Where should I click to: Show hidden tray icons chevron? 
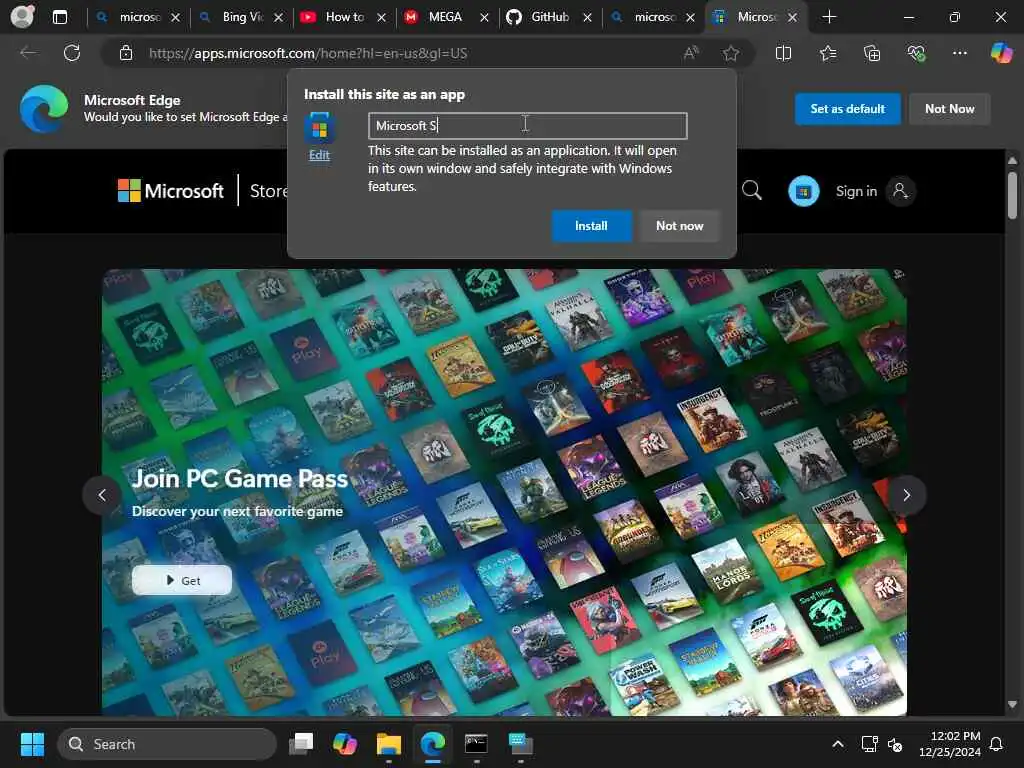click(838, 744)
